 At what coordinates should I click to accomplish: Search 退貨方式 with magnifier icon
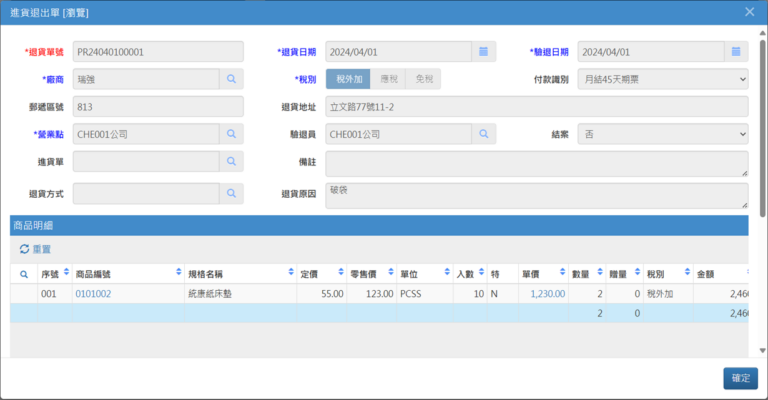(x=231, y=193)
